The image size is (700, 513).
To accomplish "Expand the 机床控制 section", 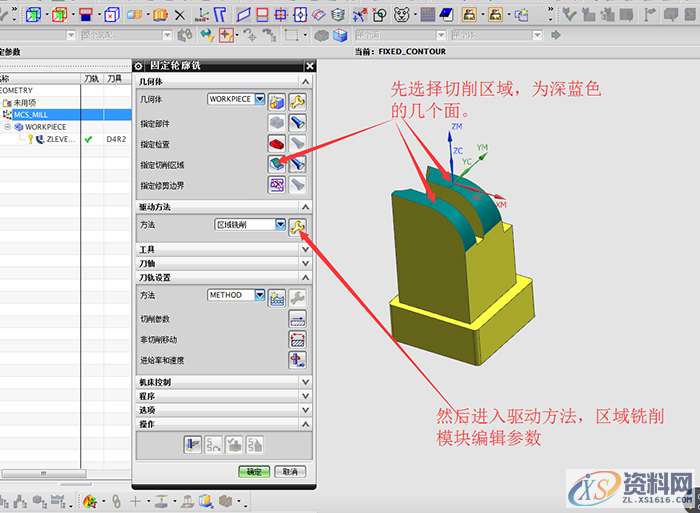I will (305, 382).
